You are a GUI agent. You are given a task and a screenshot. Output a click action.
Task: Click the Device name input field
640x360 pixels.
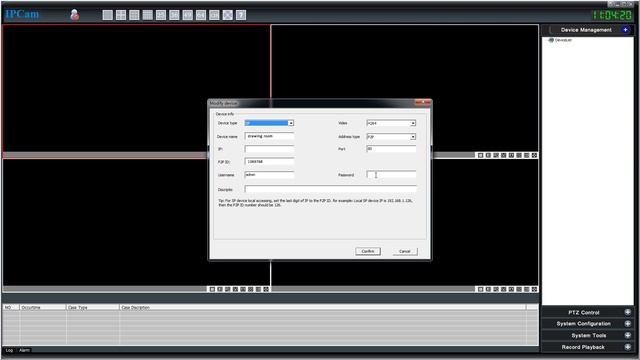point(269,136)
